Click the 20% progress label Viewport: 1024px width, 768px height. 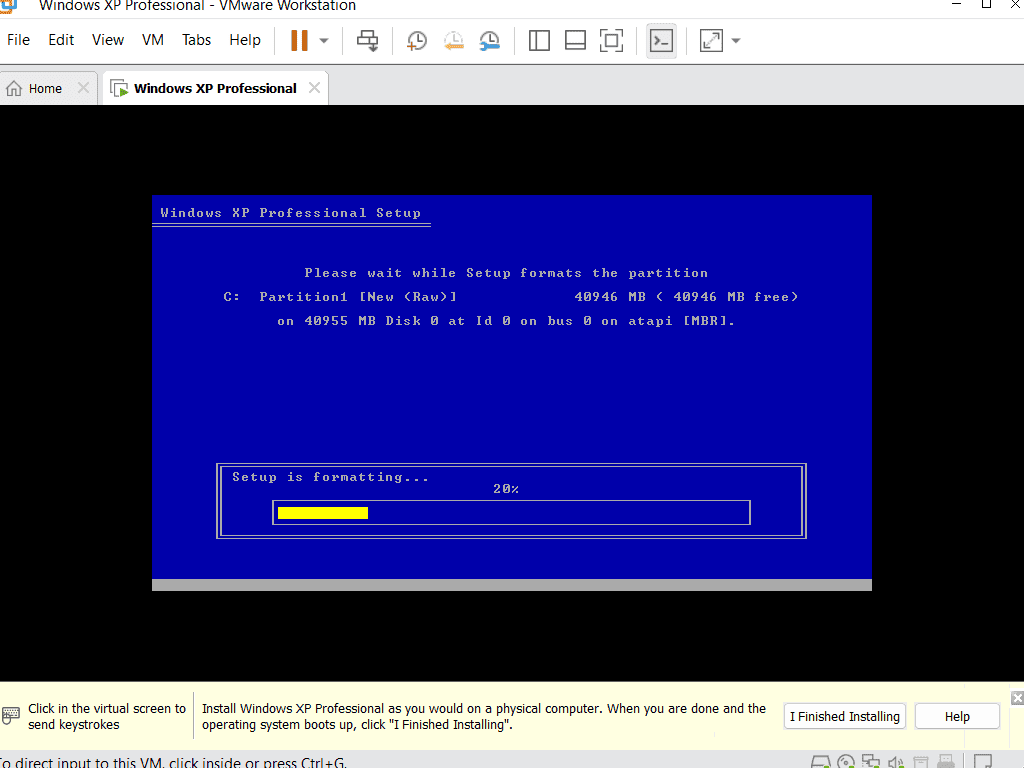click(506, 488)
